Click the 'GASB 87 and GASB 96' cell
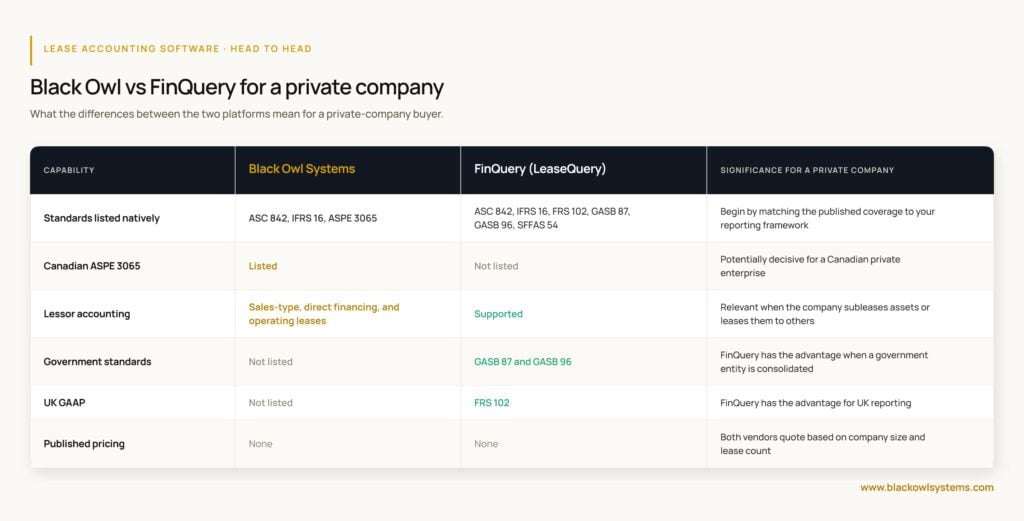Screen dimensions: 1024x521 tap(522, 361)
